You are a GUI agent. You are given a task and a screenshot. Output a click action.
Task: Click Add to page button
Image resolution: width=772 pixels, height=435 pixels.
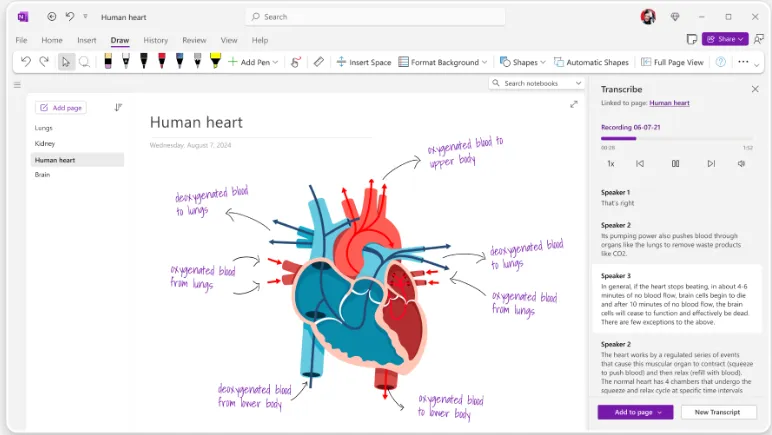(x=635, y=412)
